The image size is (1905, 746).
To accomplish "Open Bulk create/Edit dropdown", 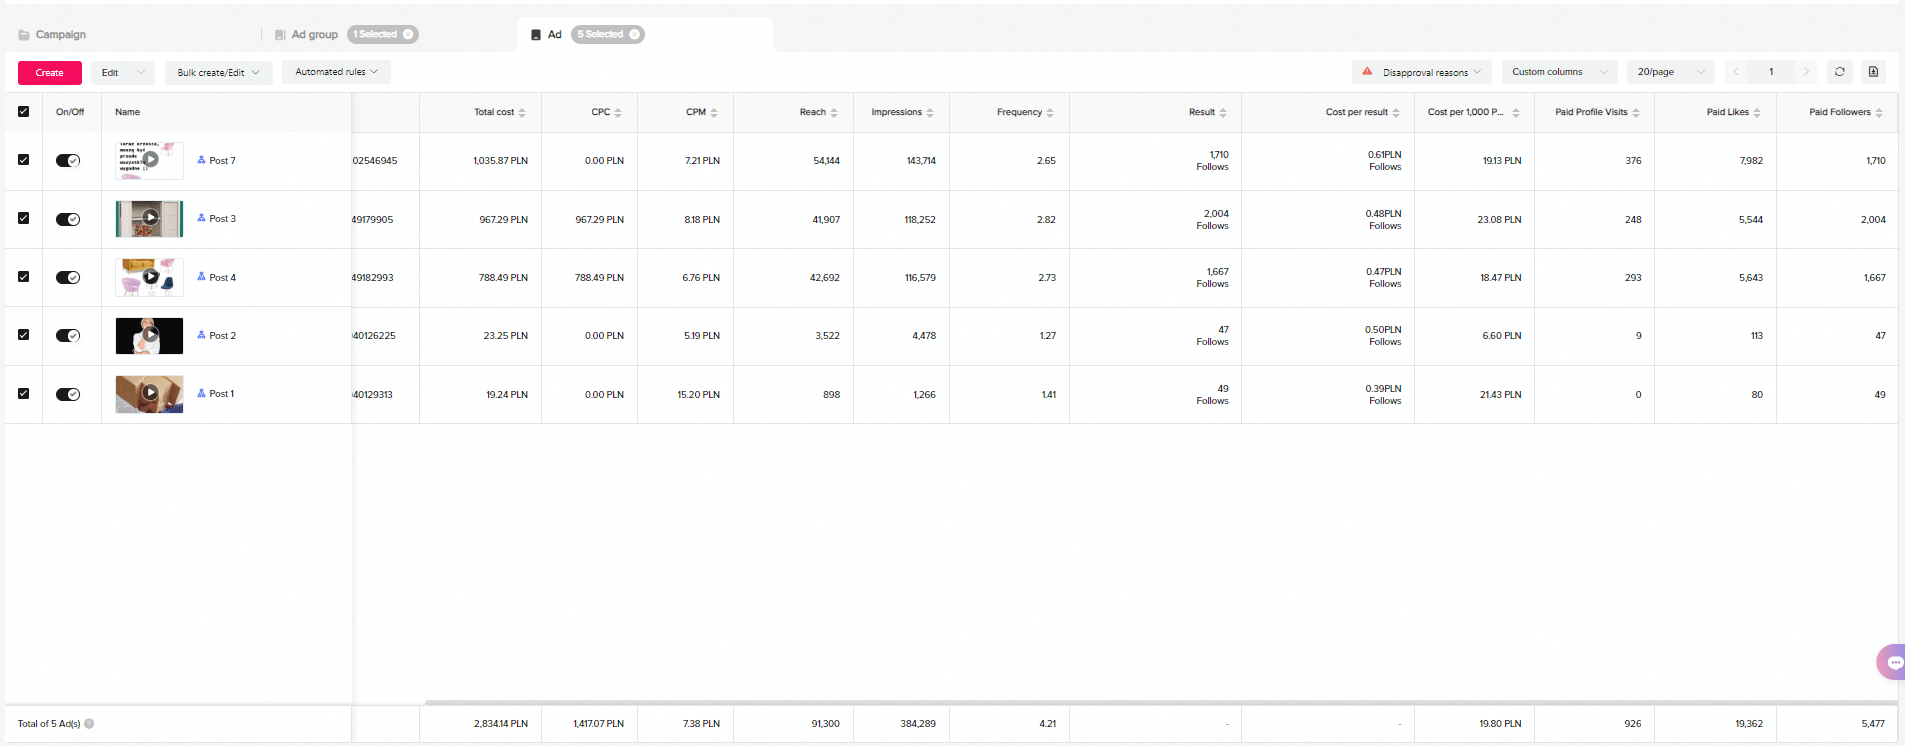I will [x=218, y=72].
